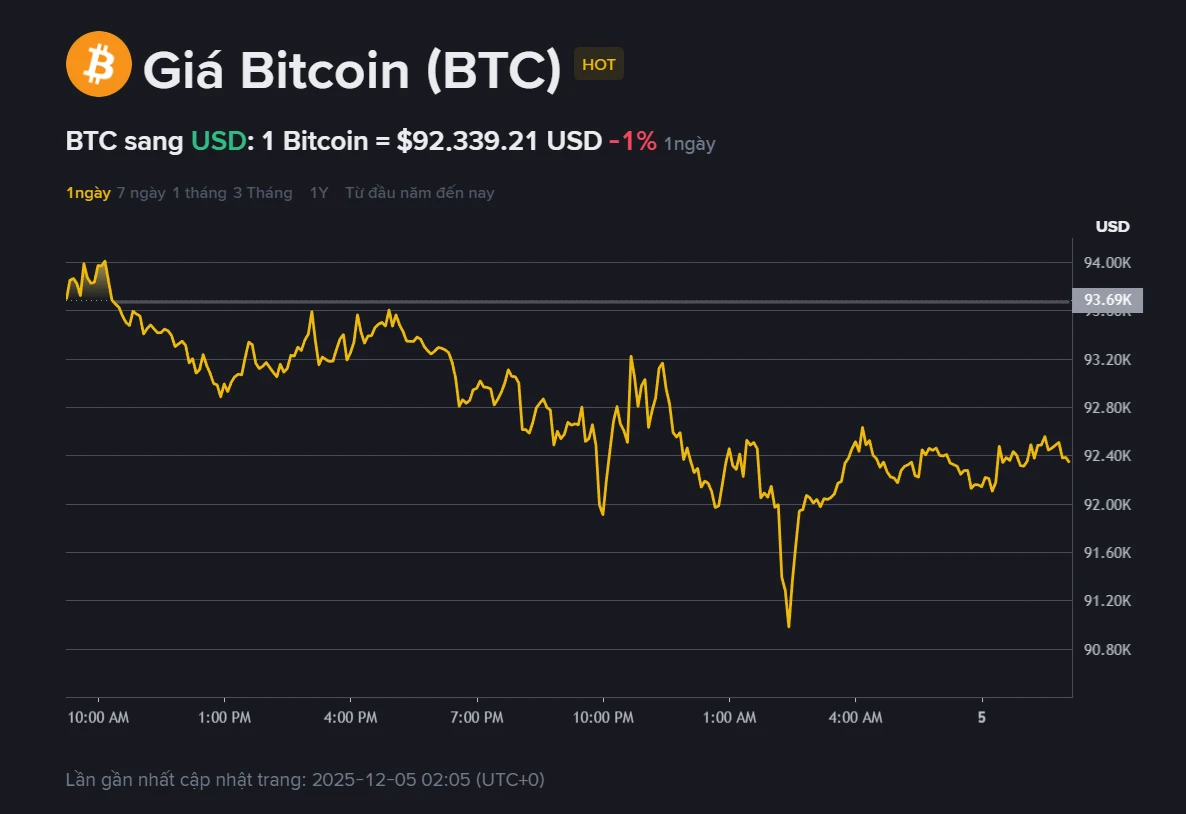This screenshot has width=1186, height=814.
Task: Click the HOT badge beside the title
Action: point(598,65)
